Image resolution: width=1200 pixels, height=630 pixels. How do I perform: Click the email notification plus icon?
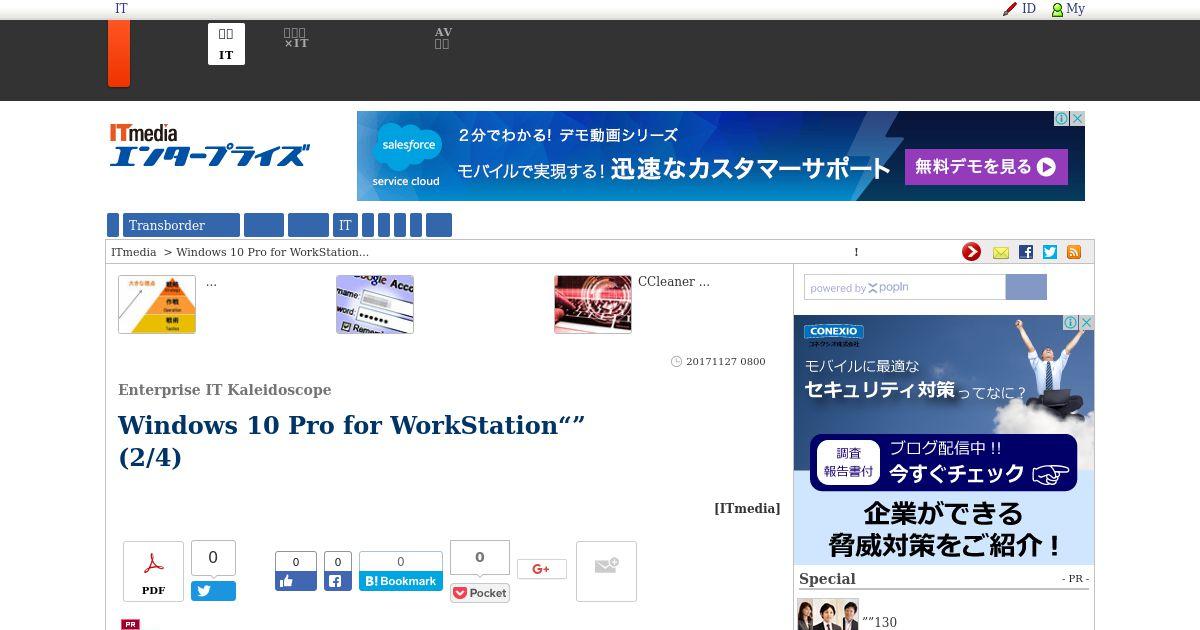pos(606,572)
